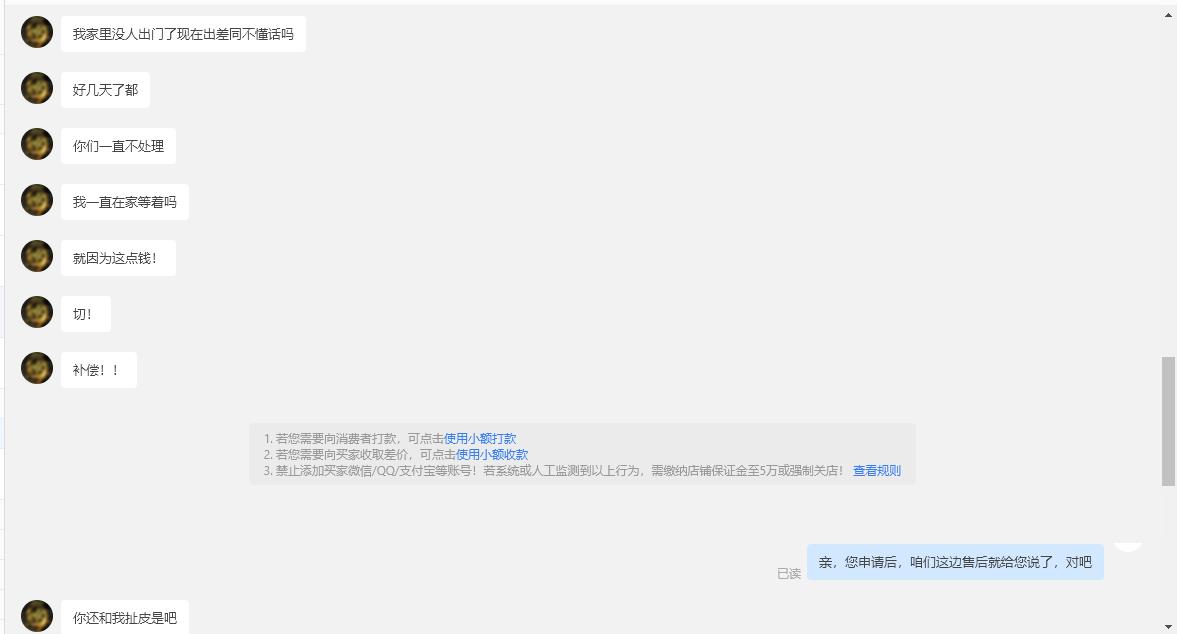Click the avatar beside "补偿！！" message

click(x=37, y=368)
